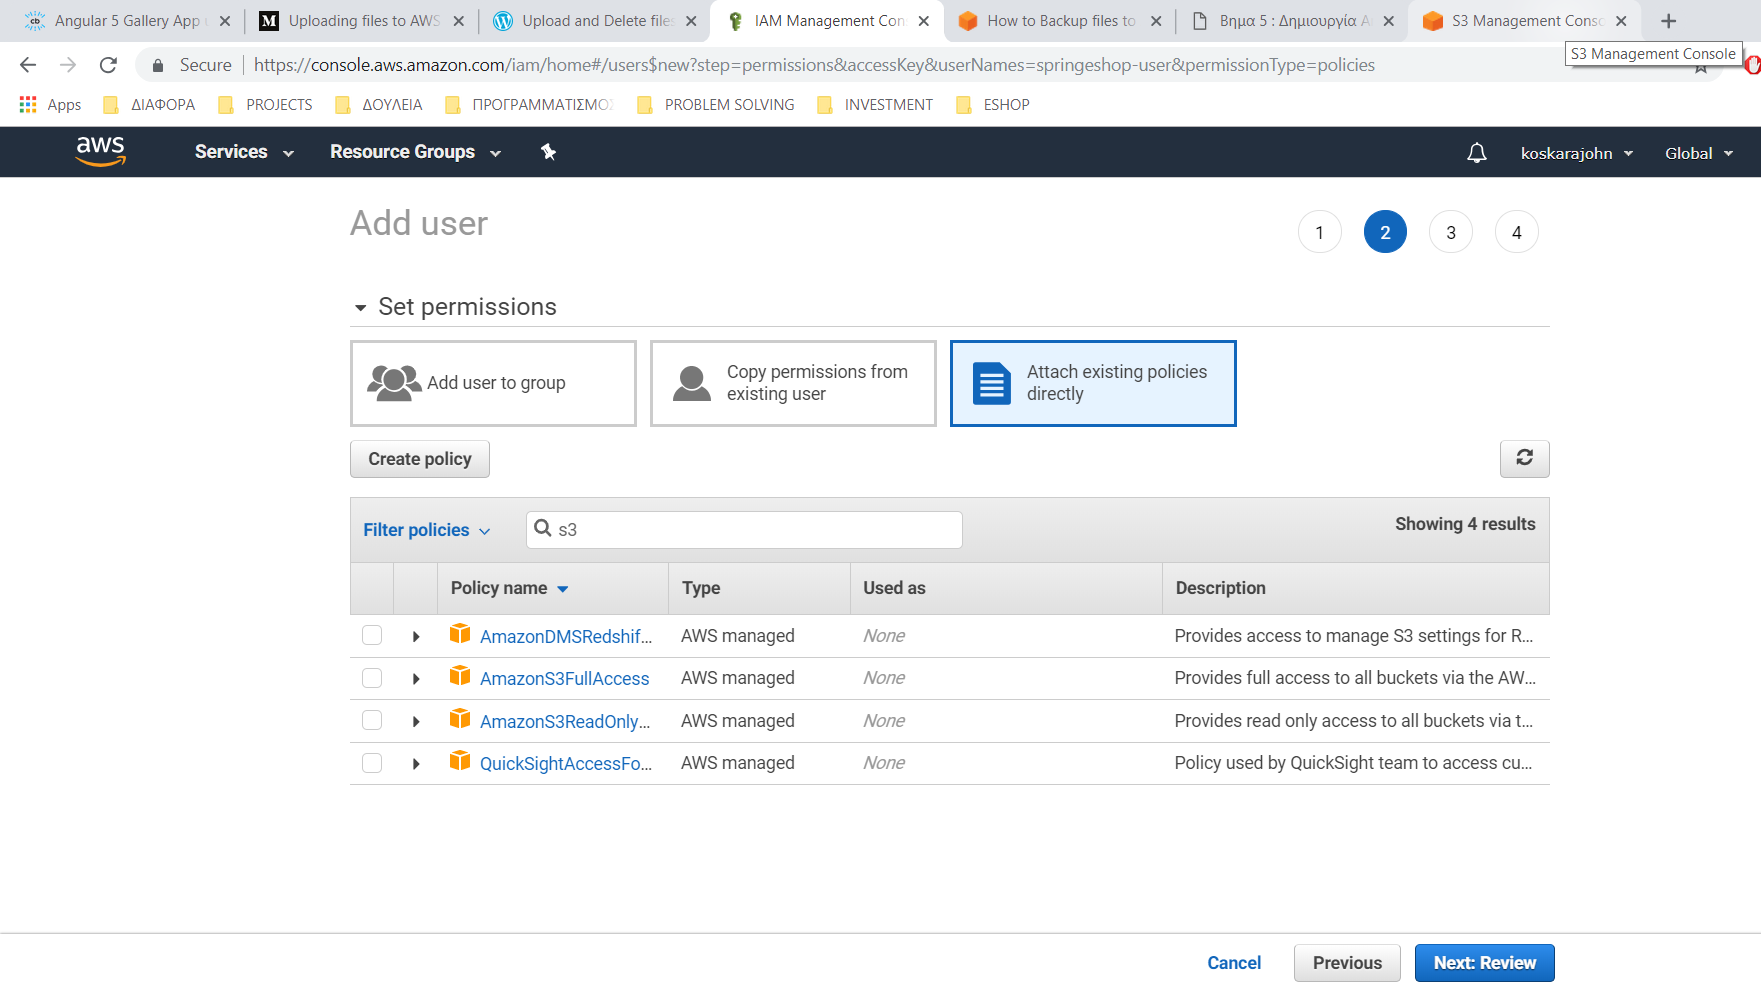Click the policy icon beside AmazonS3FullAccess

coord(460,676)
